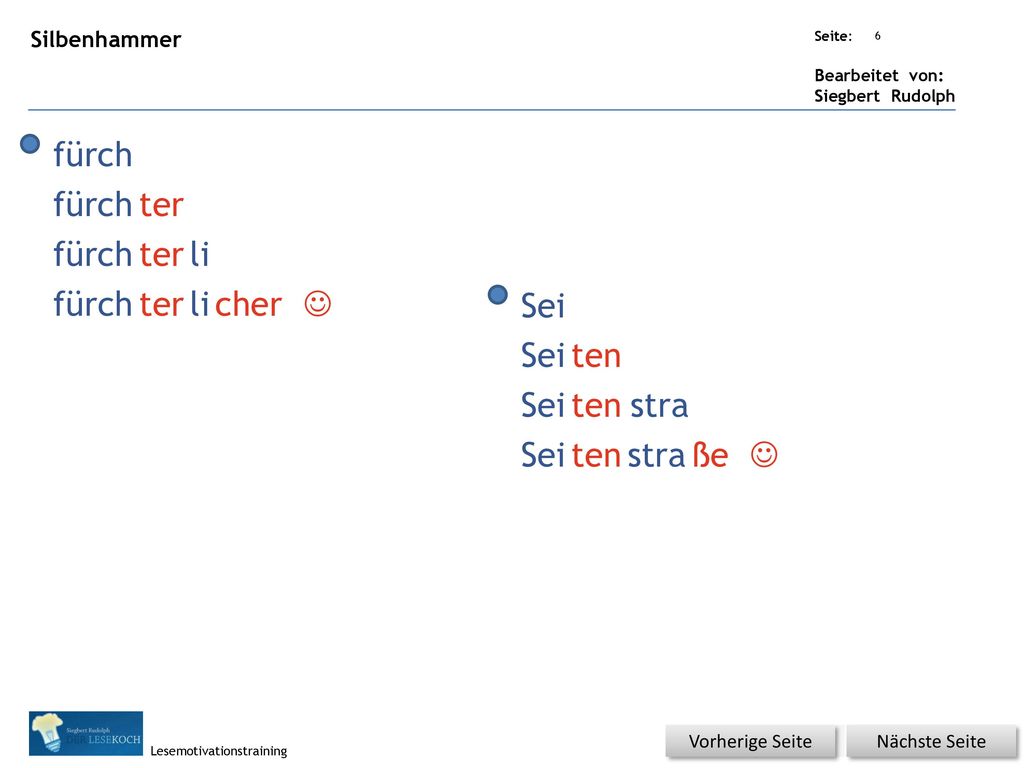Go back with Vorherige Seite button

coord(750,742)
